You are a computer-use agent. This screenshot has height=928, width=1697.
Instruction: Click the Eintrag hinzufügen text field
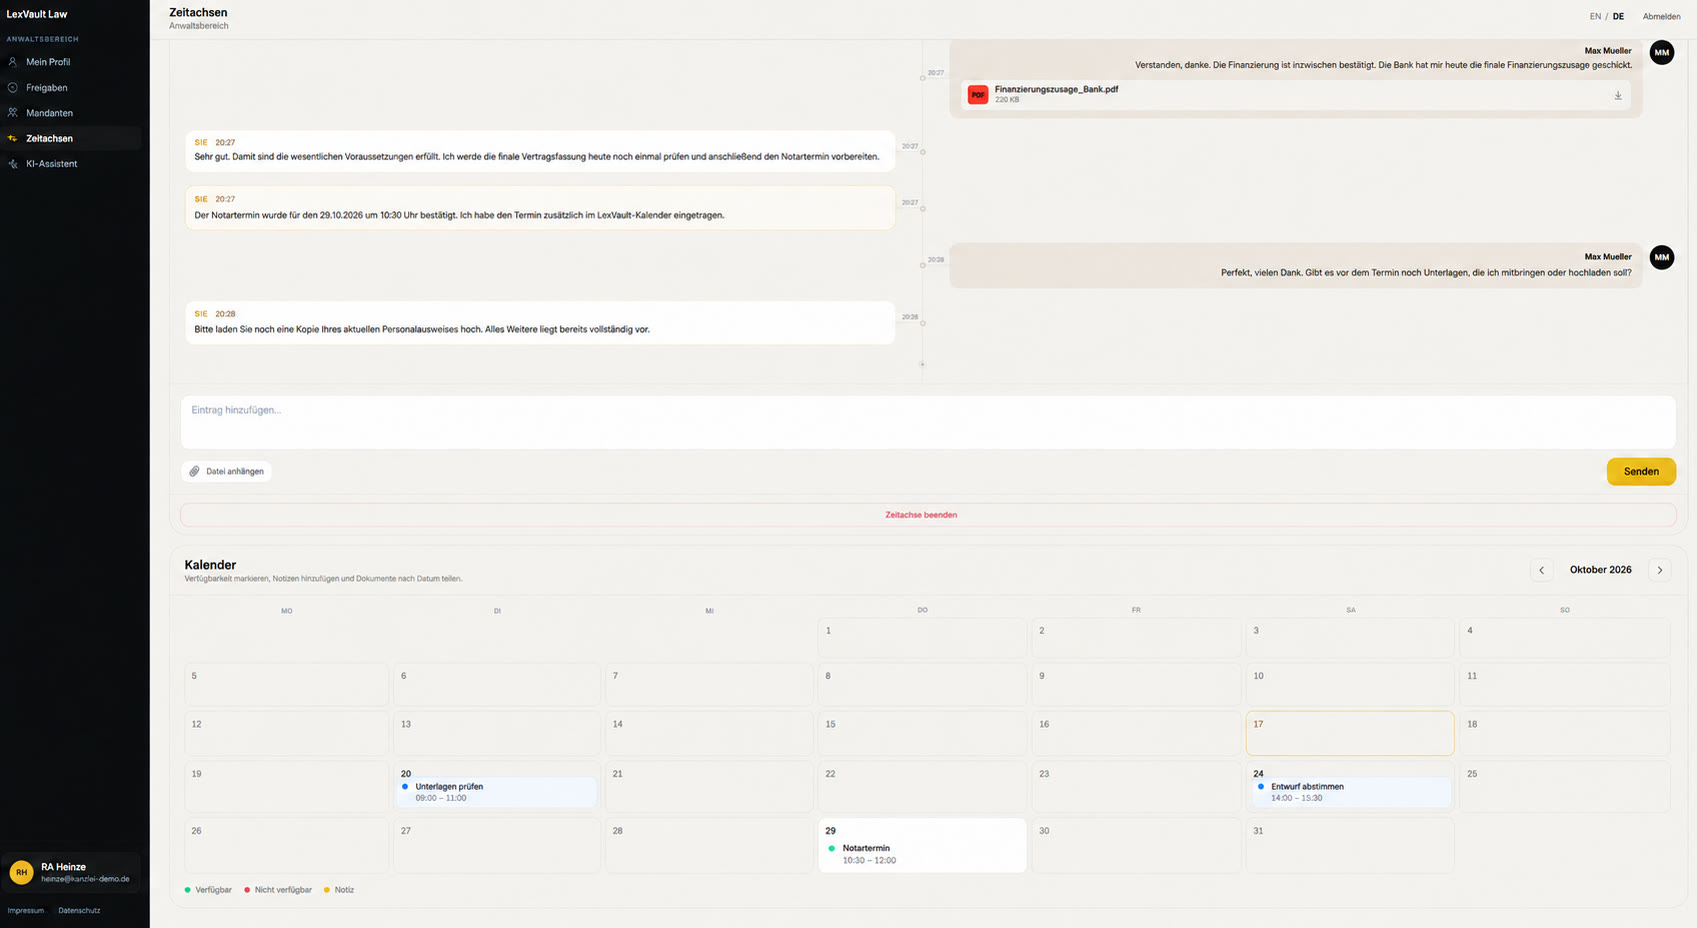point(928,422)
